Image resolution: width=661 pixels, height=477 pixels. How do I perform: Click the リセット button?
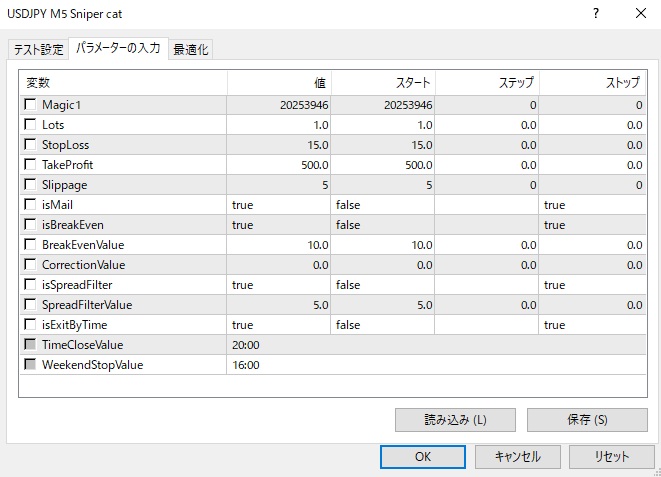tap(612, 456)
